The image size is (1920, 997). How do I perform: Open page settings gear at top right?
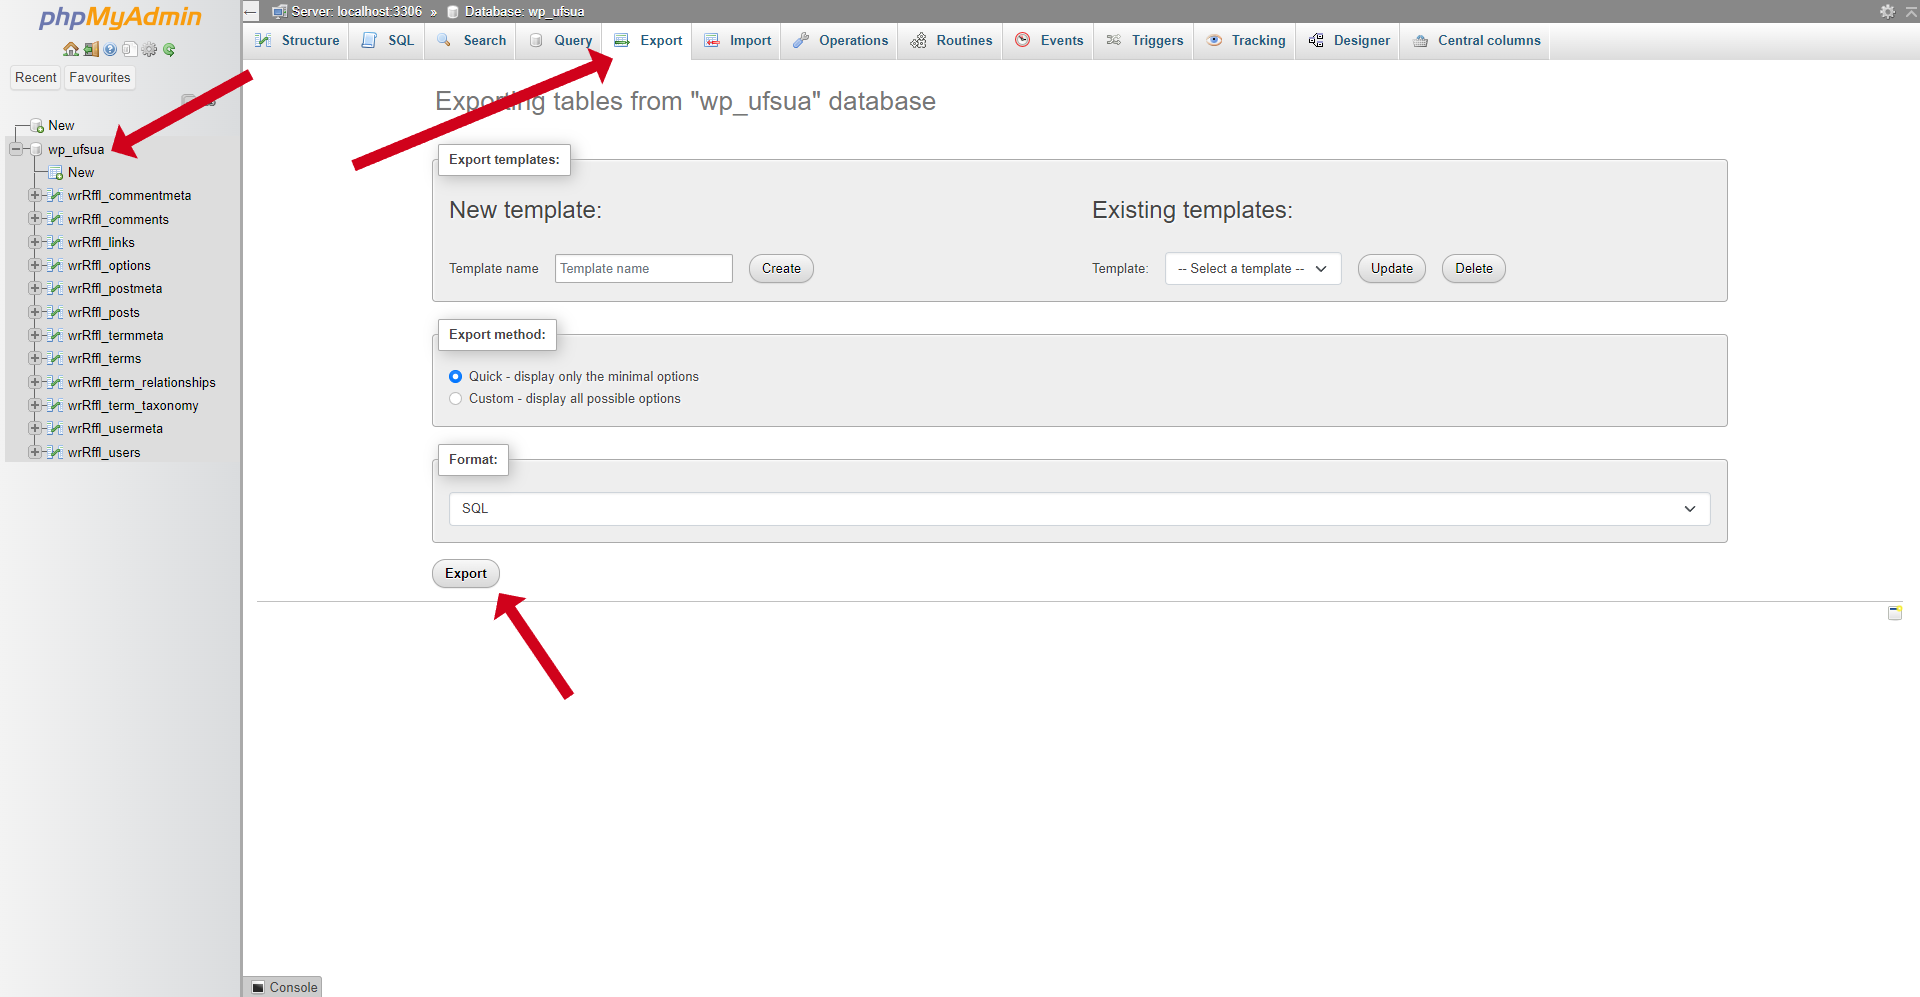tap(1887, 11)
